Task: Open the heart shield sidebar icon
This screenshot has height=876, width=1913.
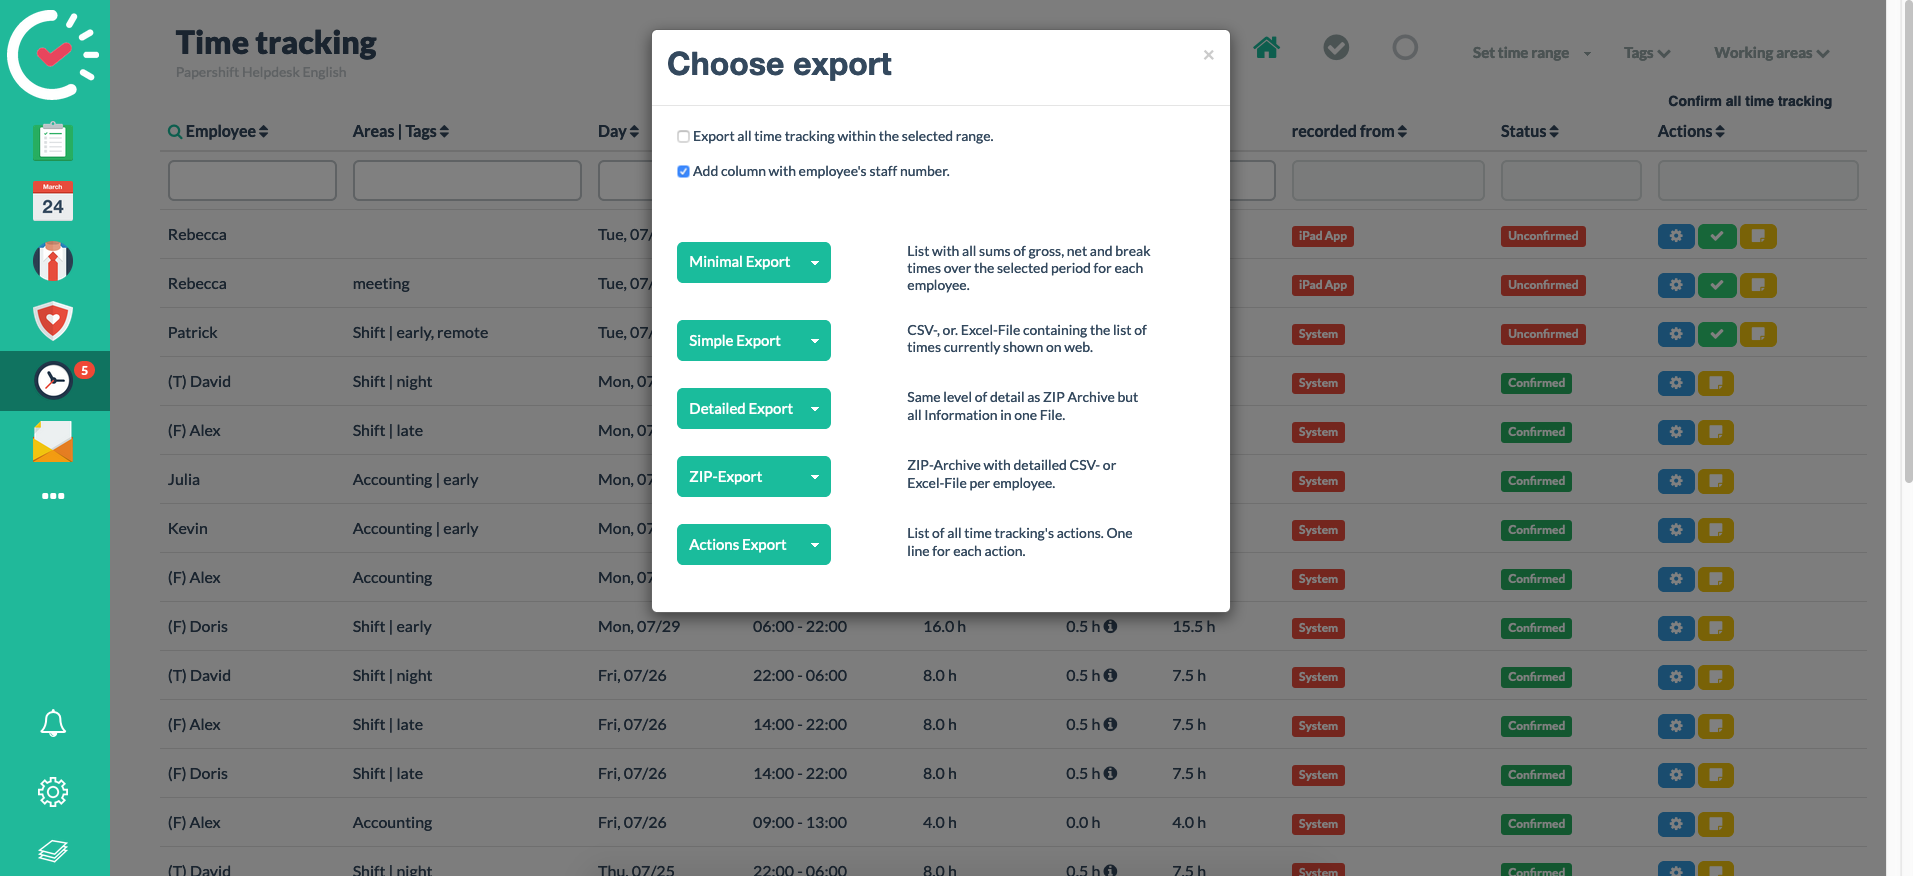Action: 53,321
